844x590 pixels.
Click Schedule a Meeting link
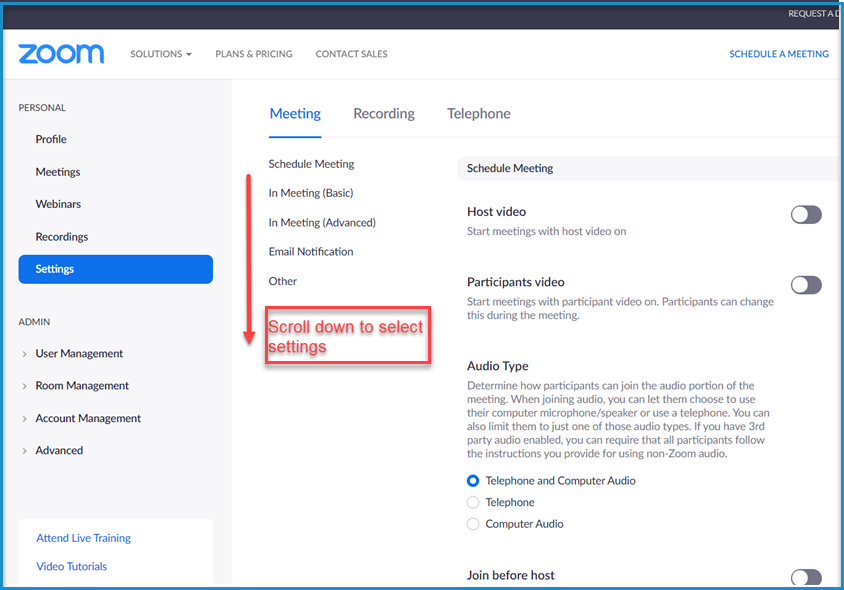[x=779, y=54]
